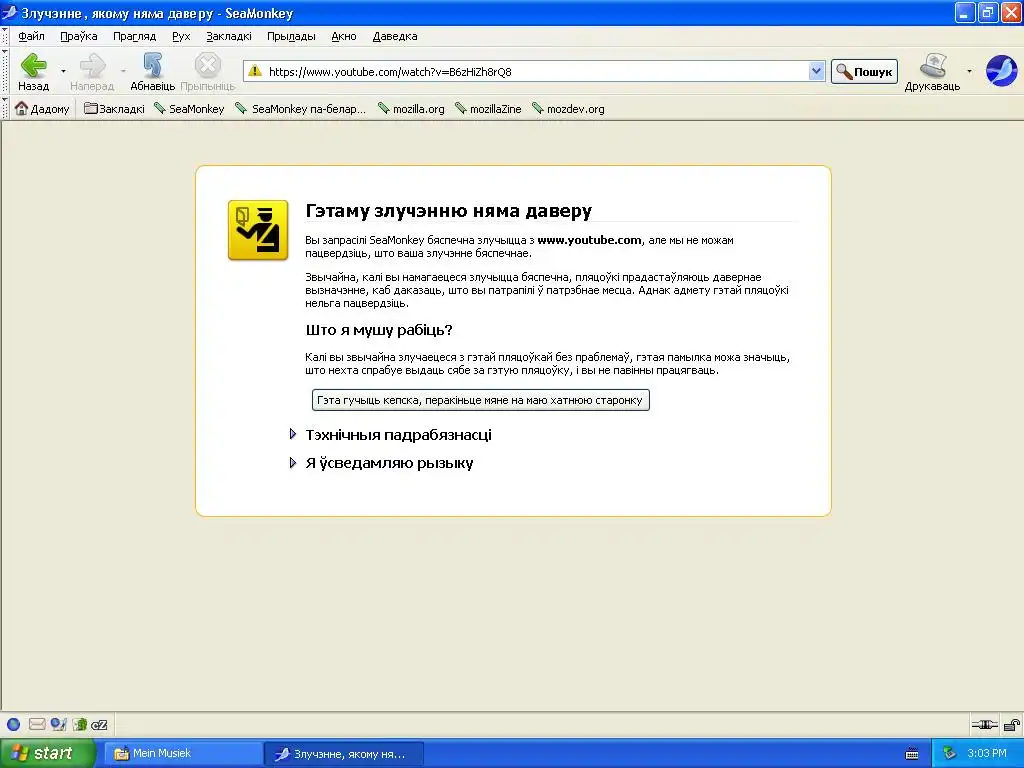
Task: Open the mozdev.org bookmark
Action: 568,109
